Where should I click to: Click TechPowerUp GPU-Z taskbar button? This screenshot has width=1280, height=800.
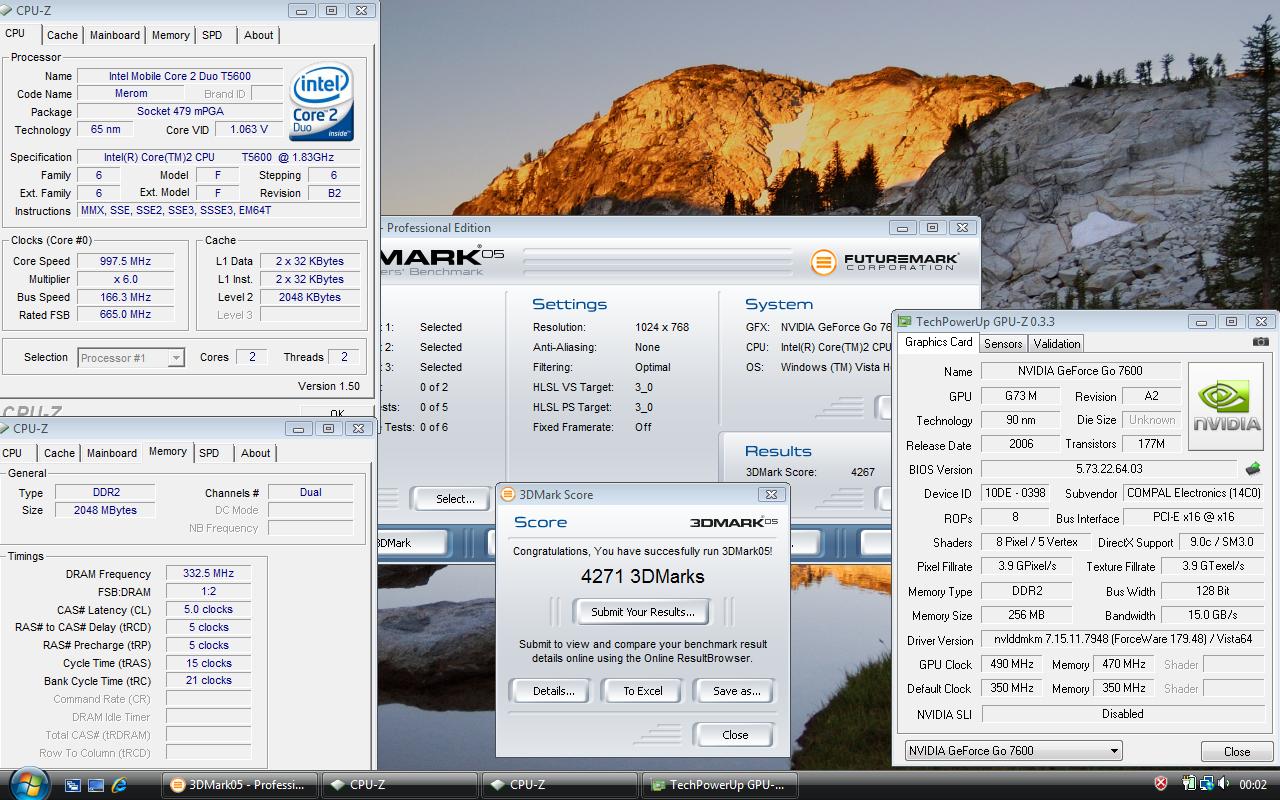tap(719, 785)
